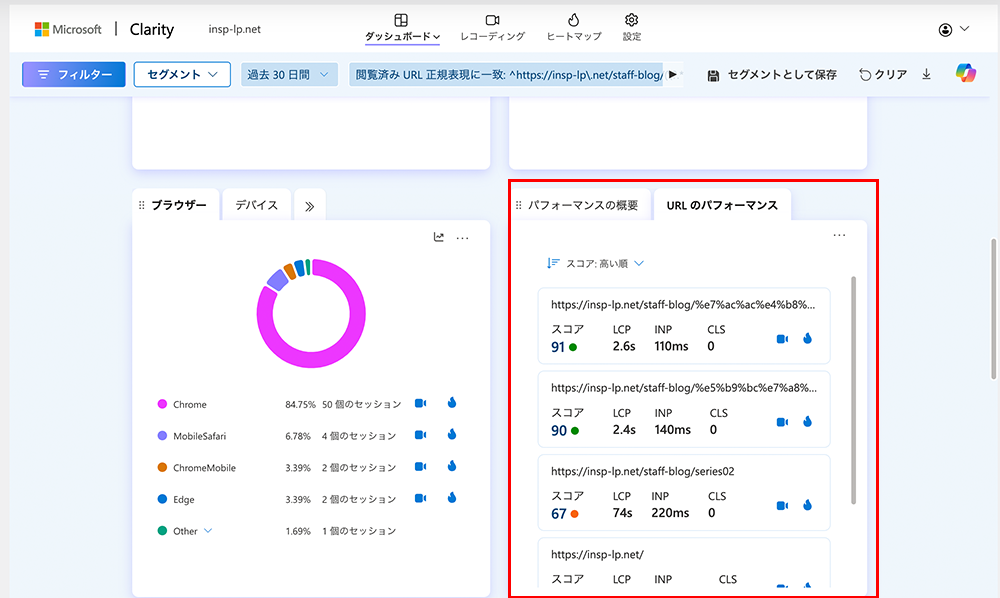Expand the セグメント dropdown
Image resolution: width=1000 pixels, height=598 pixels.
182,75
